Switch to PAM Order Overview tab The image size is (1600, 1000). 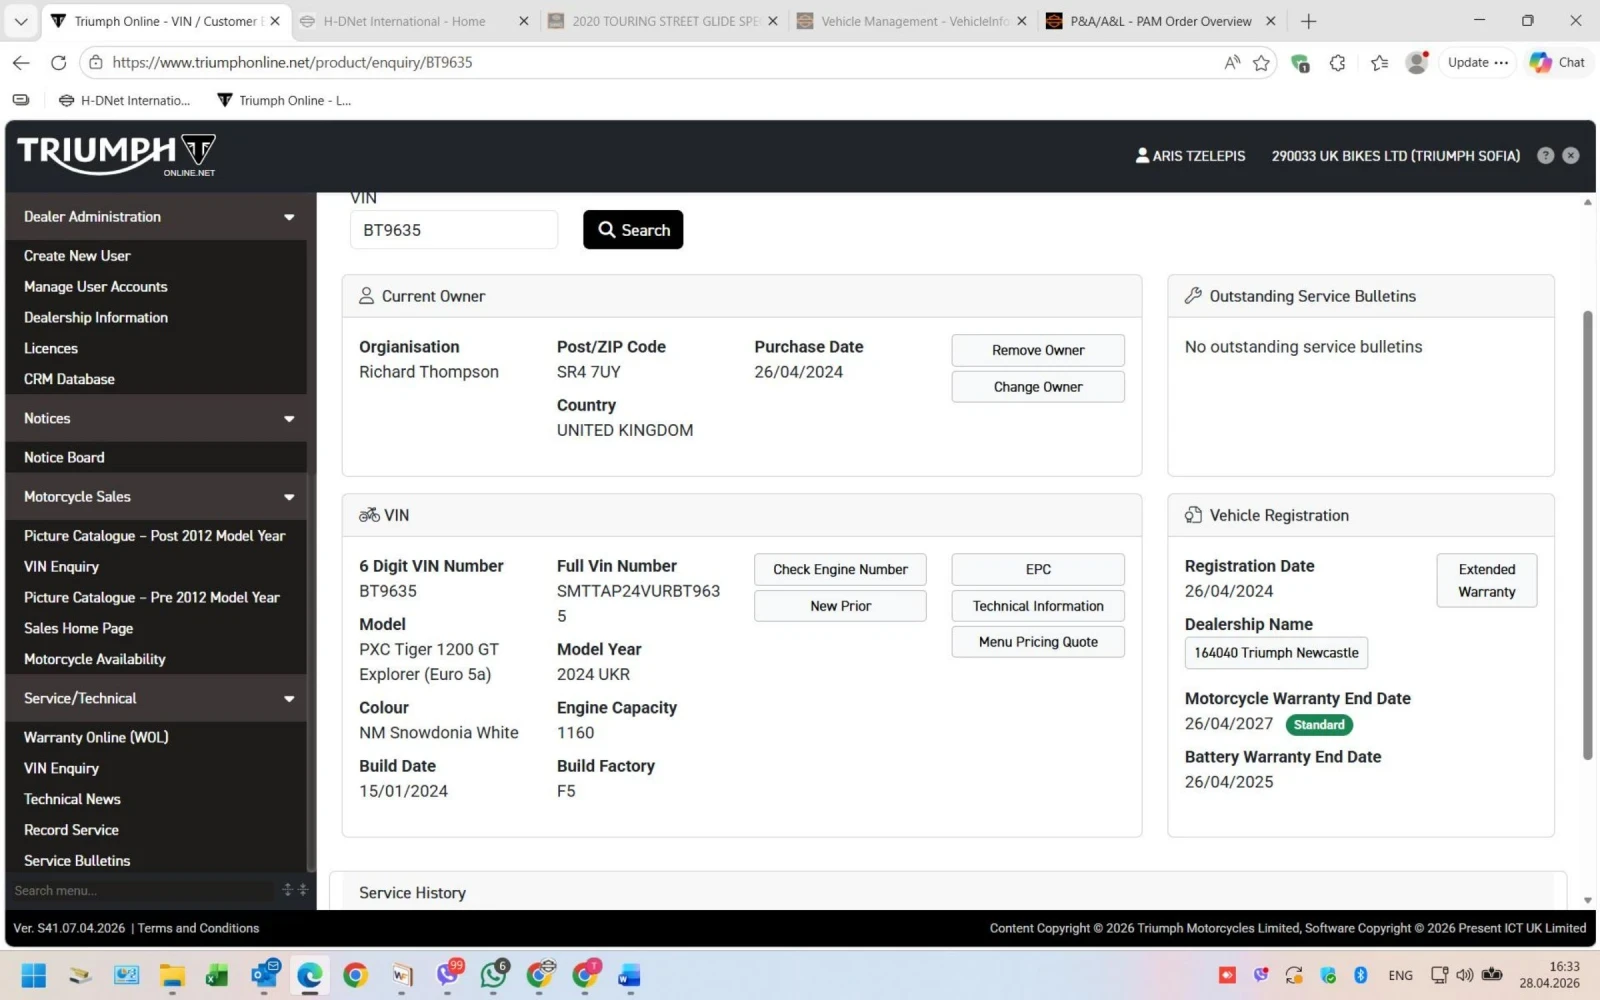(1160, 21)
